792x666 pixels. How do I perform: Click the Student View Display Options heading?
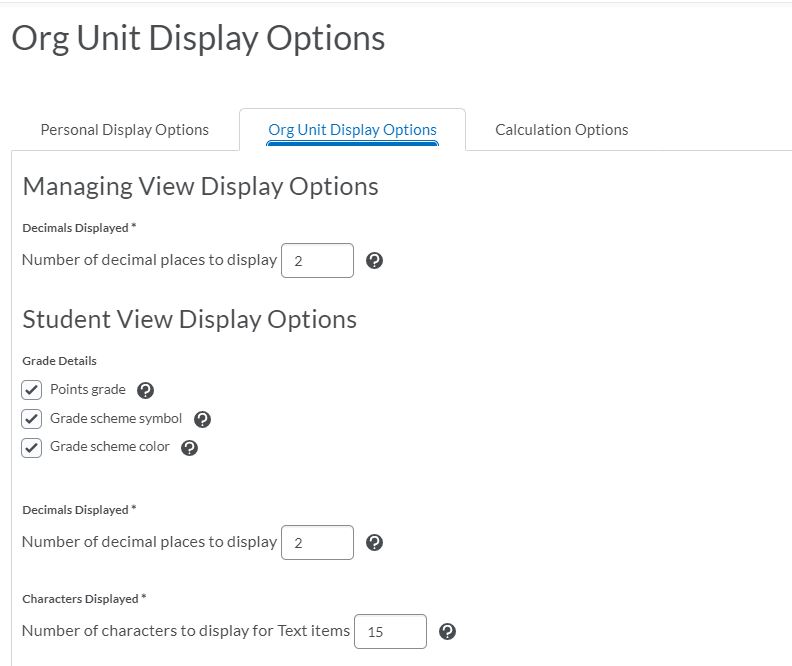tap(189, 320)
